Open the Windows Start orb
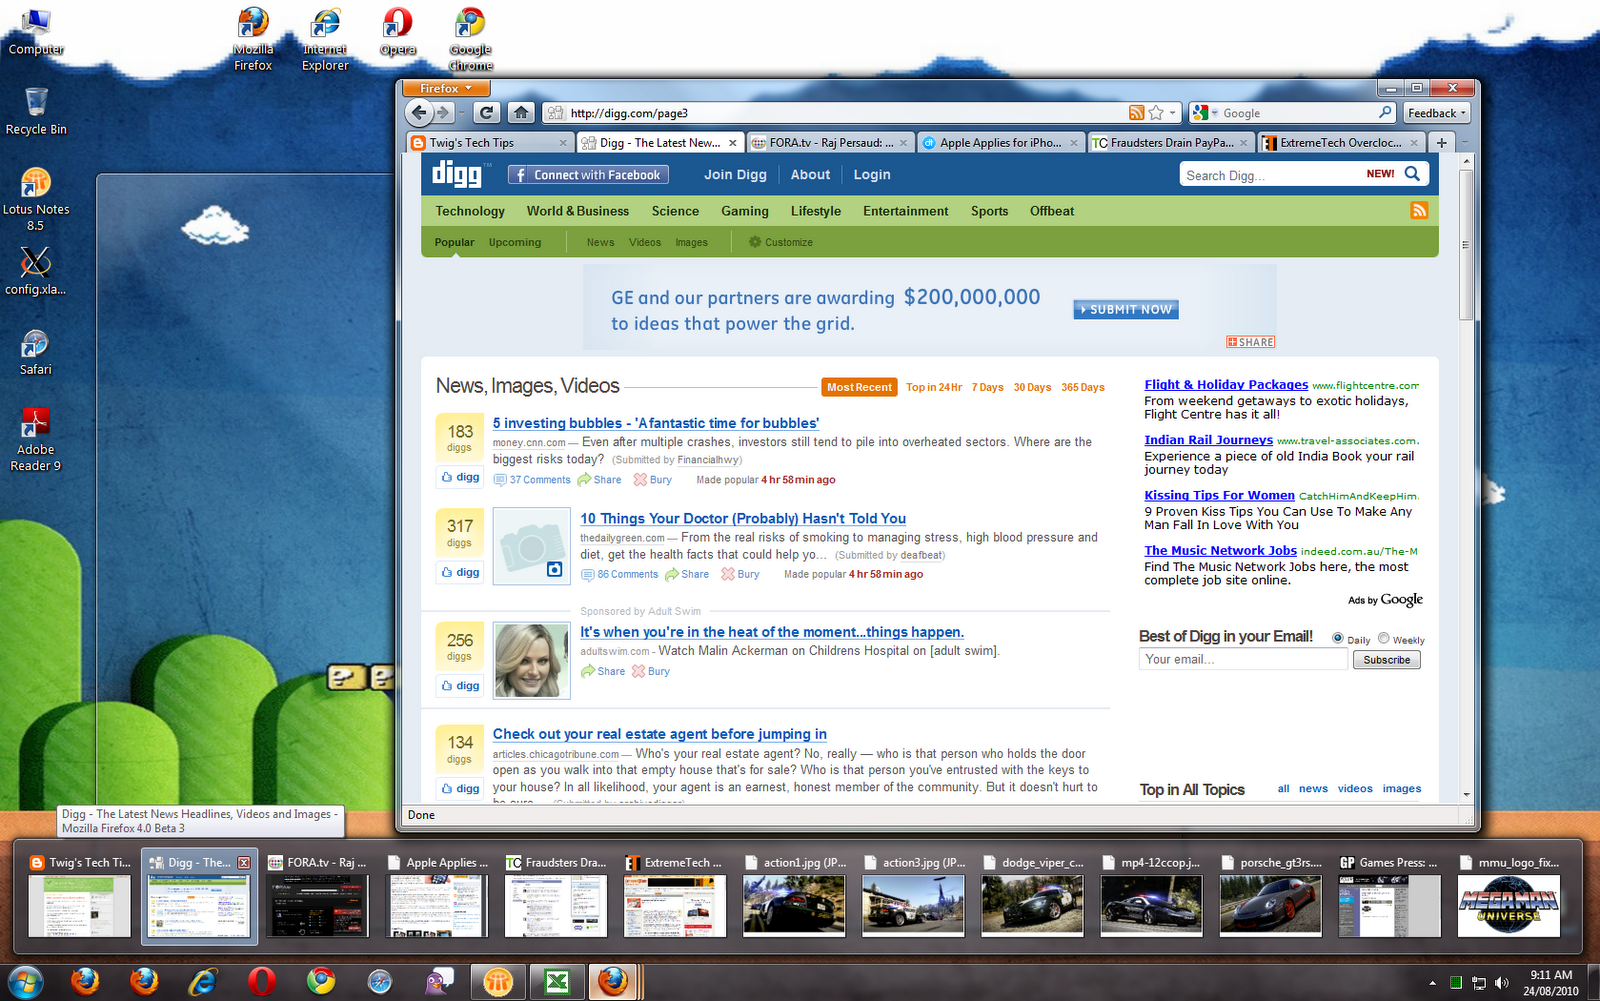1600x1001 pixels. tap(25, 982)
